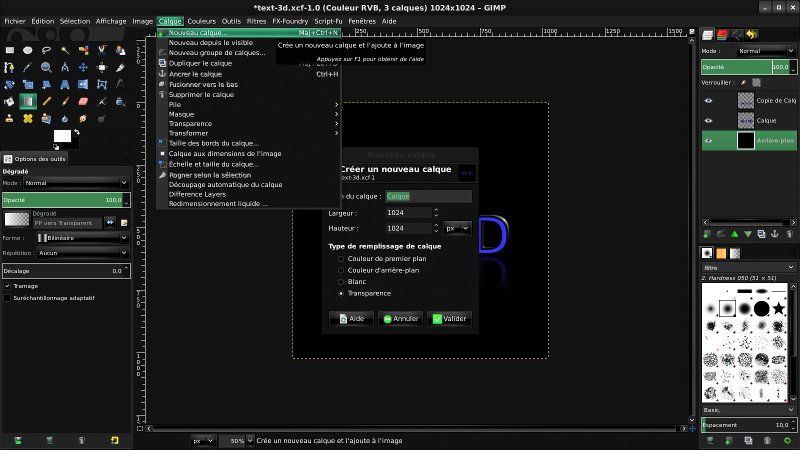Choose Transparence fill type
The image size is (800, 450).
click(x=341, y=293)
